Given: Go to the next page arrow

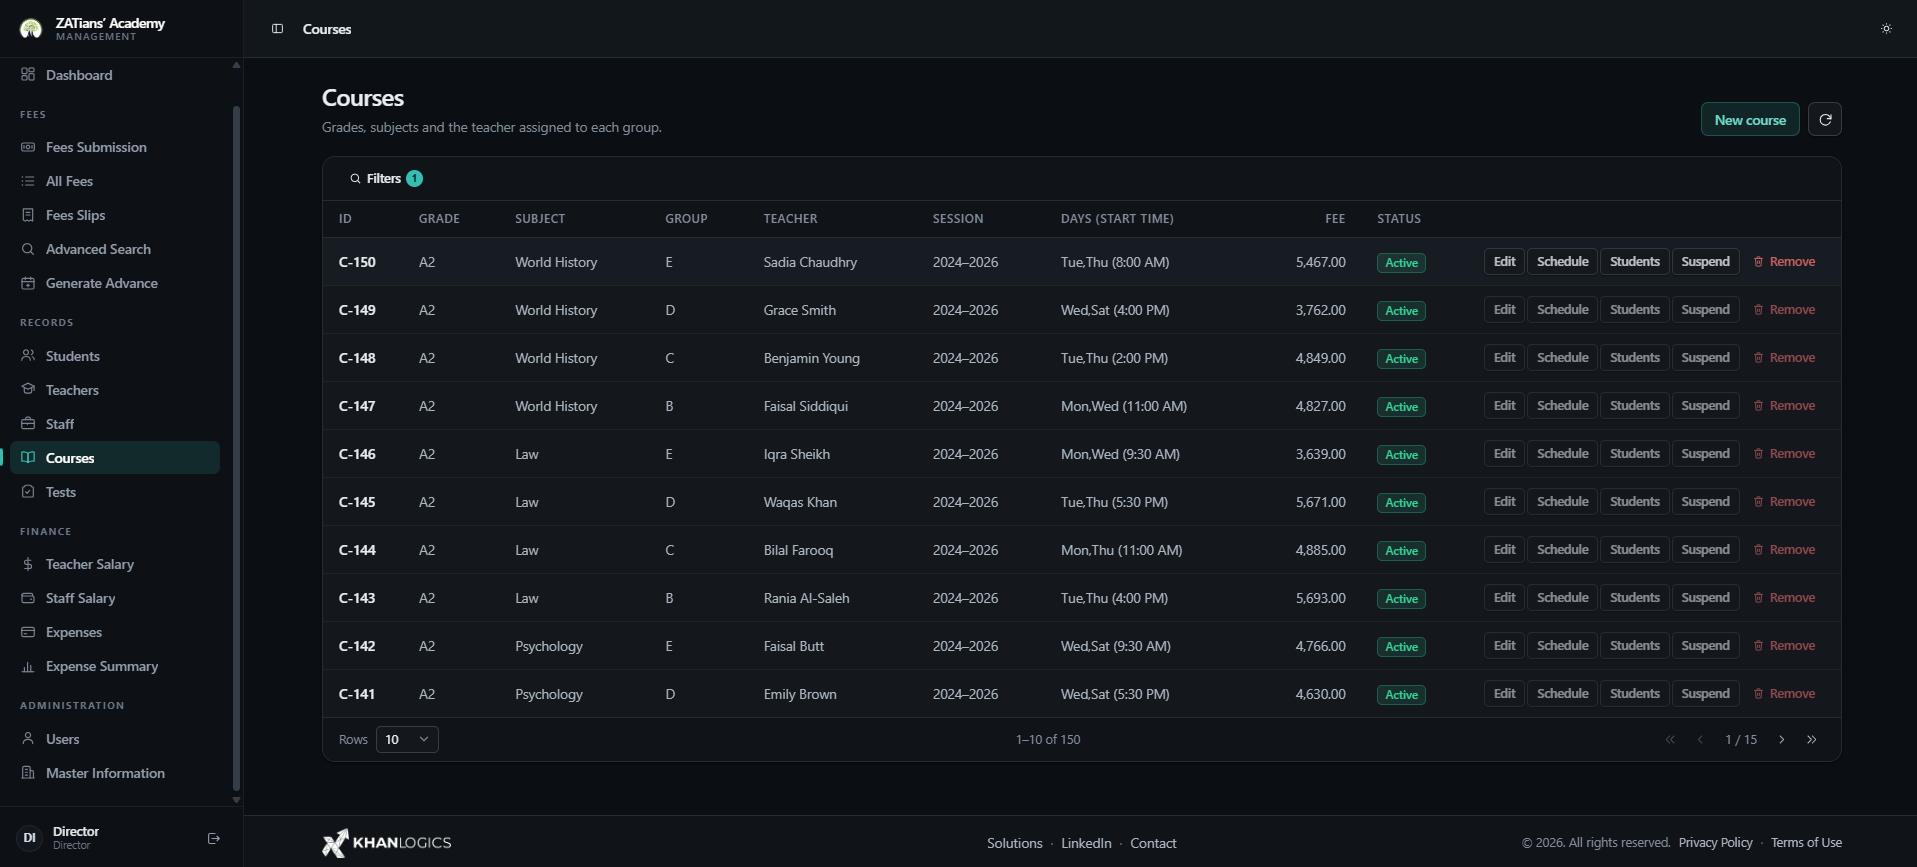Looking at the screenshot, I should coord(1781,739).
